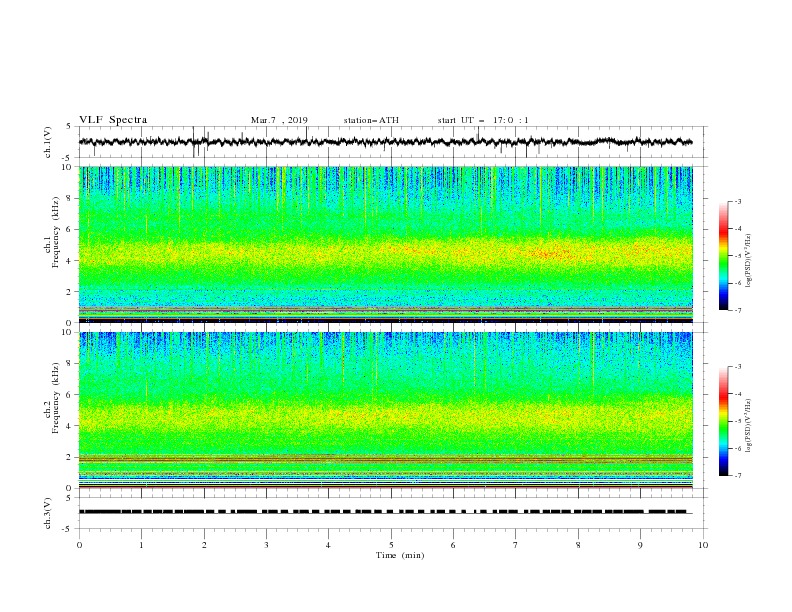Click time axis tick label "0"
Viewport: 792px width, 612px height.
click(x=79, y=545)
